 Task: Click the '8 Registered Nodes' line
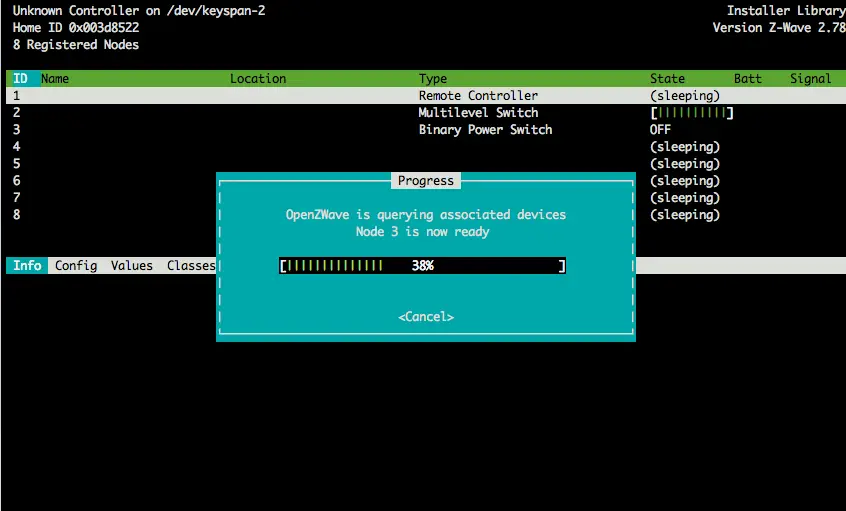(76, 45)
